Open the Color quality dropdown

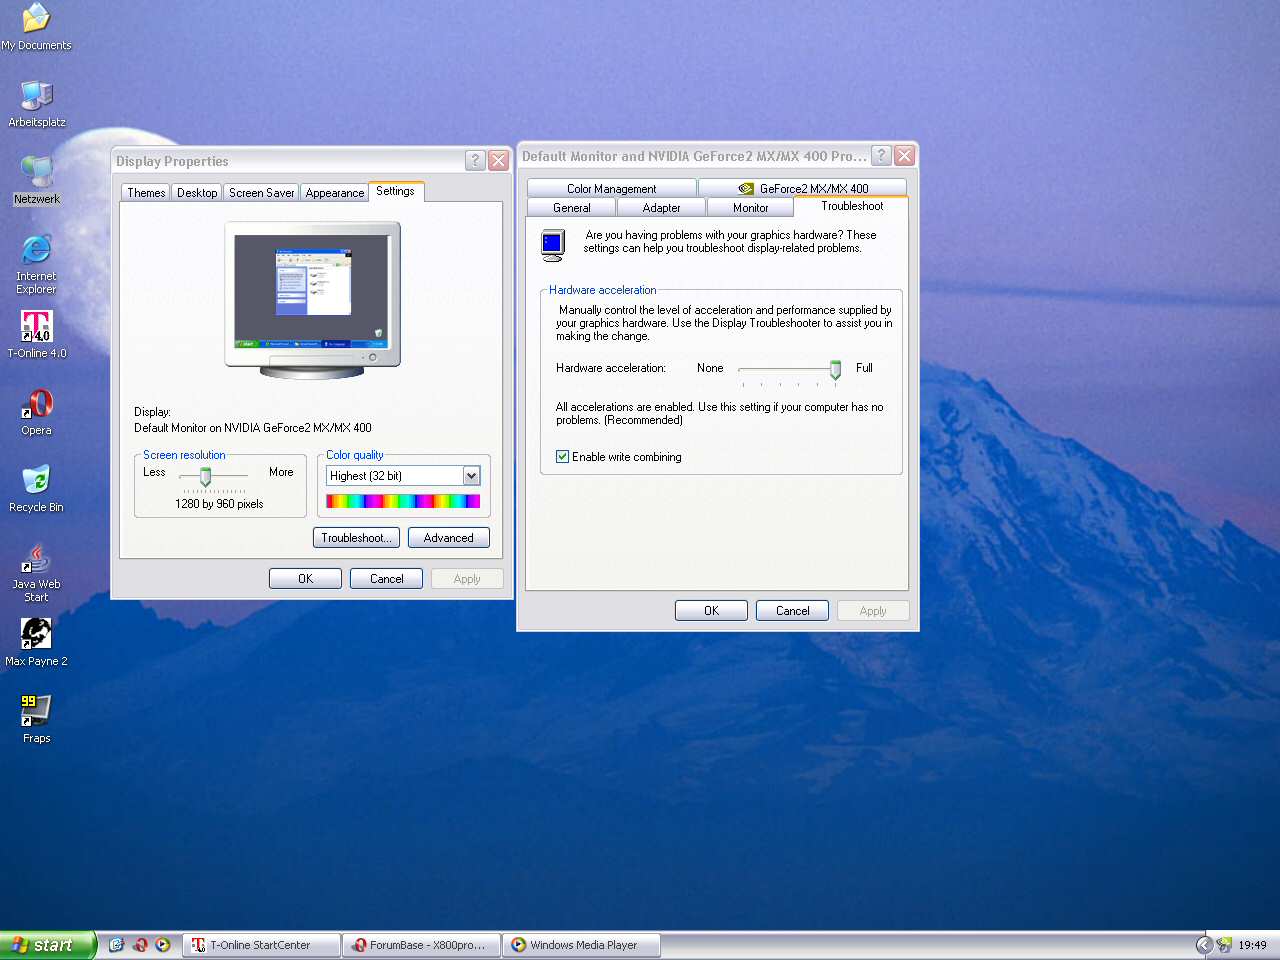tap(471, 476)
